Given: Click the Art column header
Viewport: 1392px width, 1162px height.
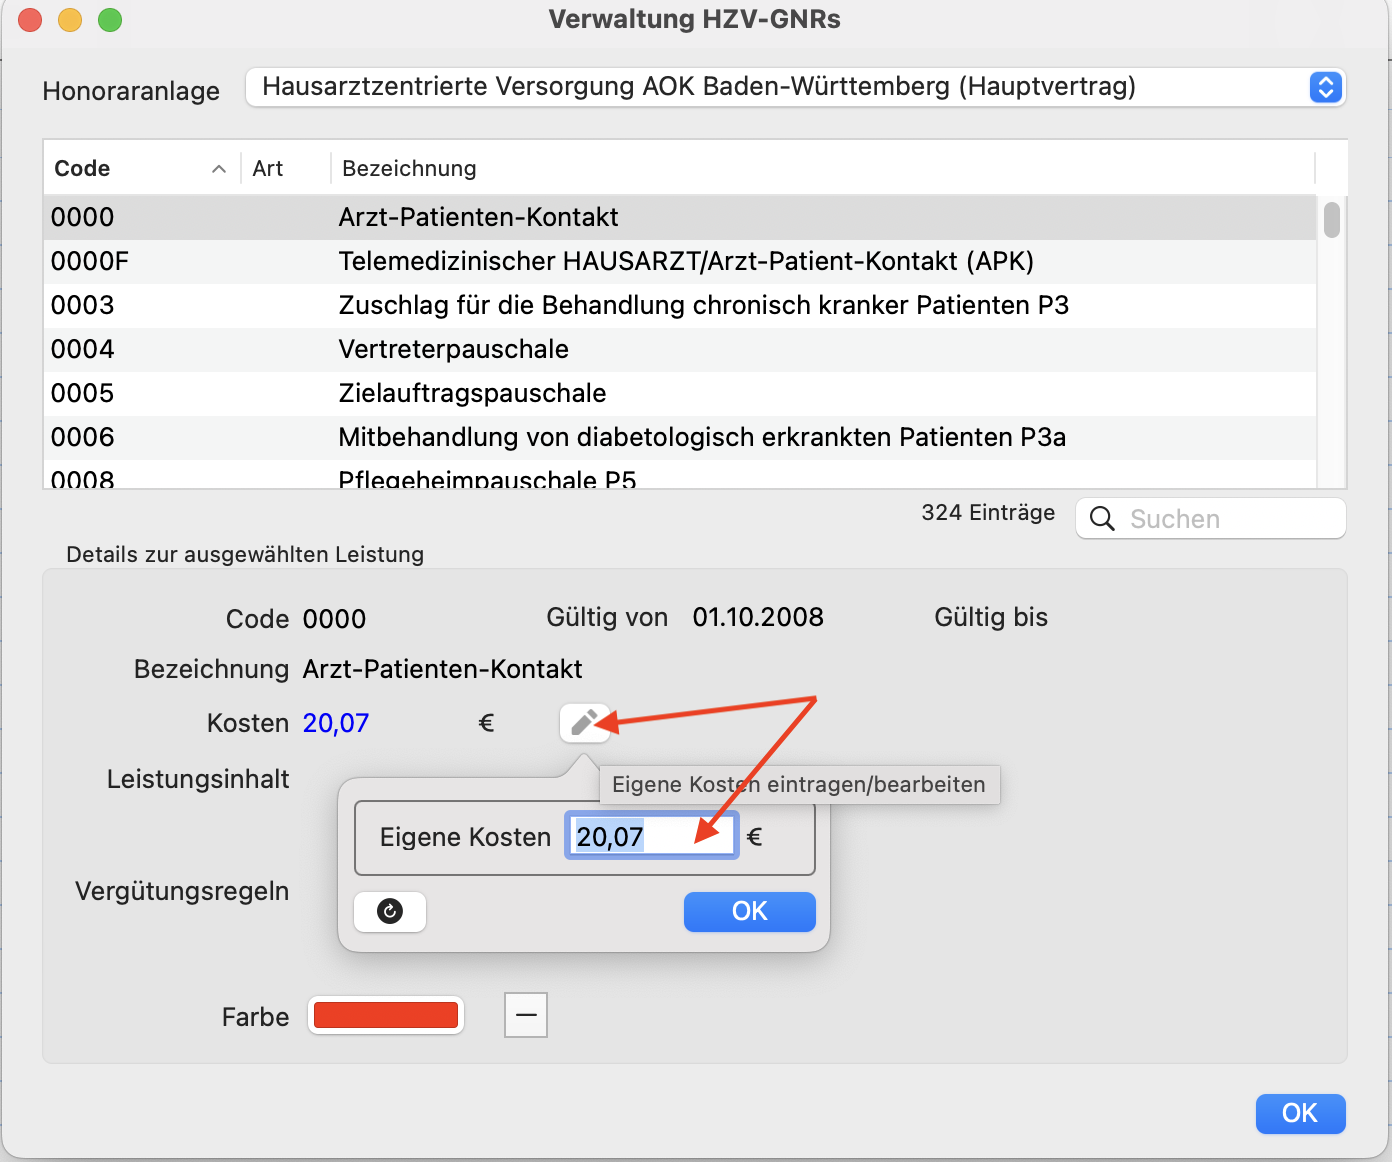Looking at the screenshot, I should click(x=286, y=168).
